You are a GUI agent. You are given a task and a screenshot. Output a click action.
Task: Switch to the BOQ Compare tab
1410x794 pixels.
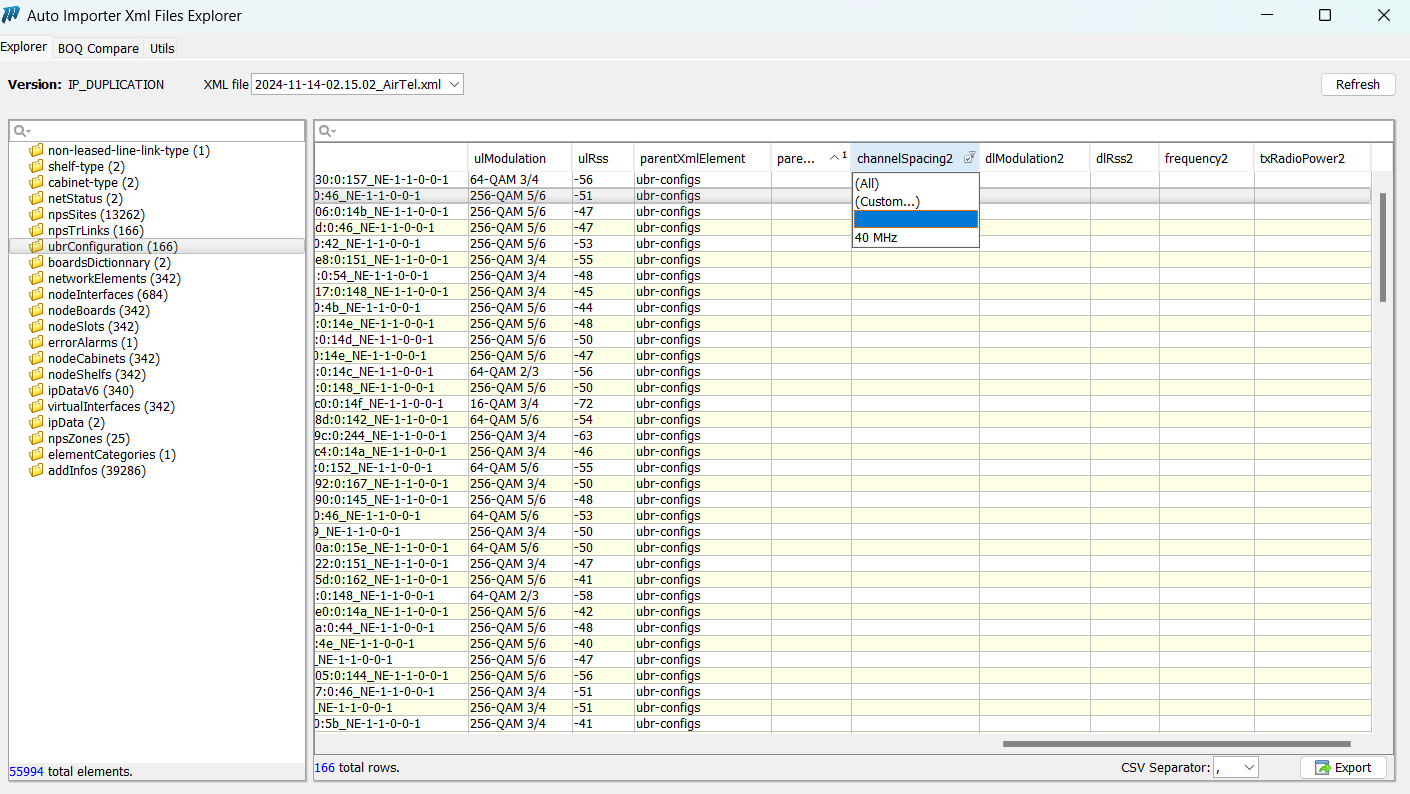click(x=97, y=47)
